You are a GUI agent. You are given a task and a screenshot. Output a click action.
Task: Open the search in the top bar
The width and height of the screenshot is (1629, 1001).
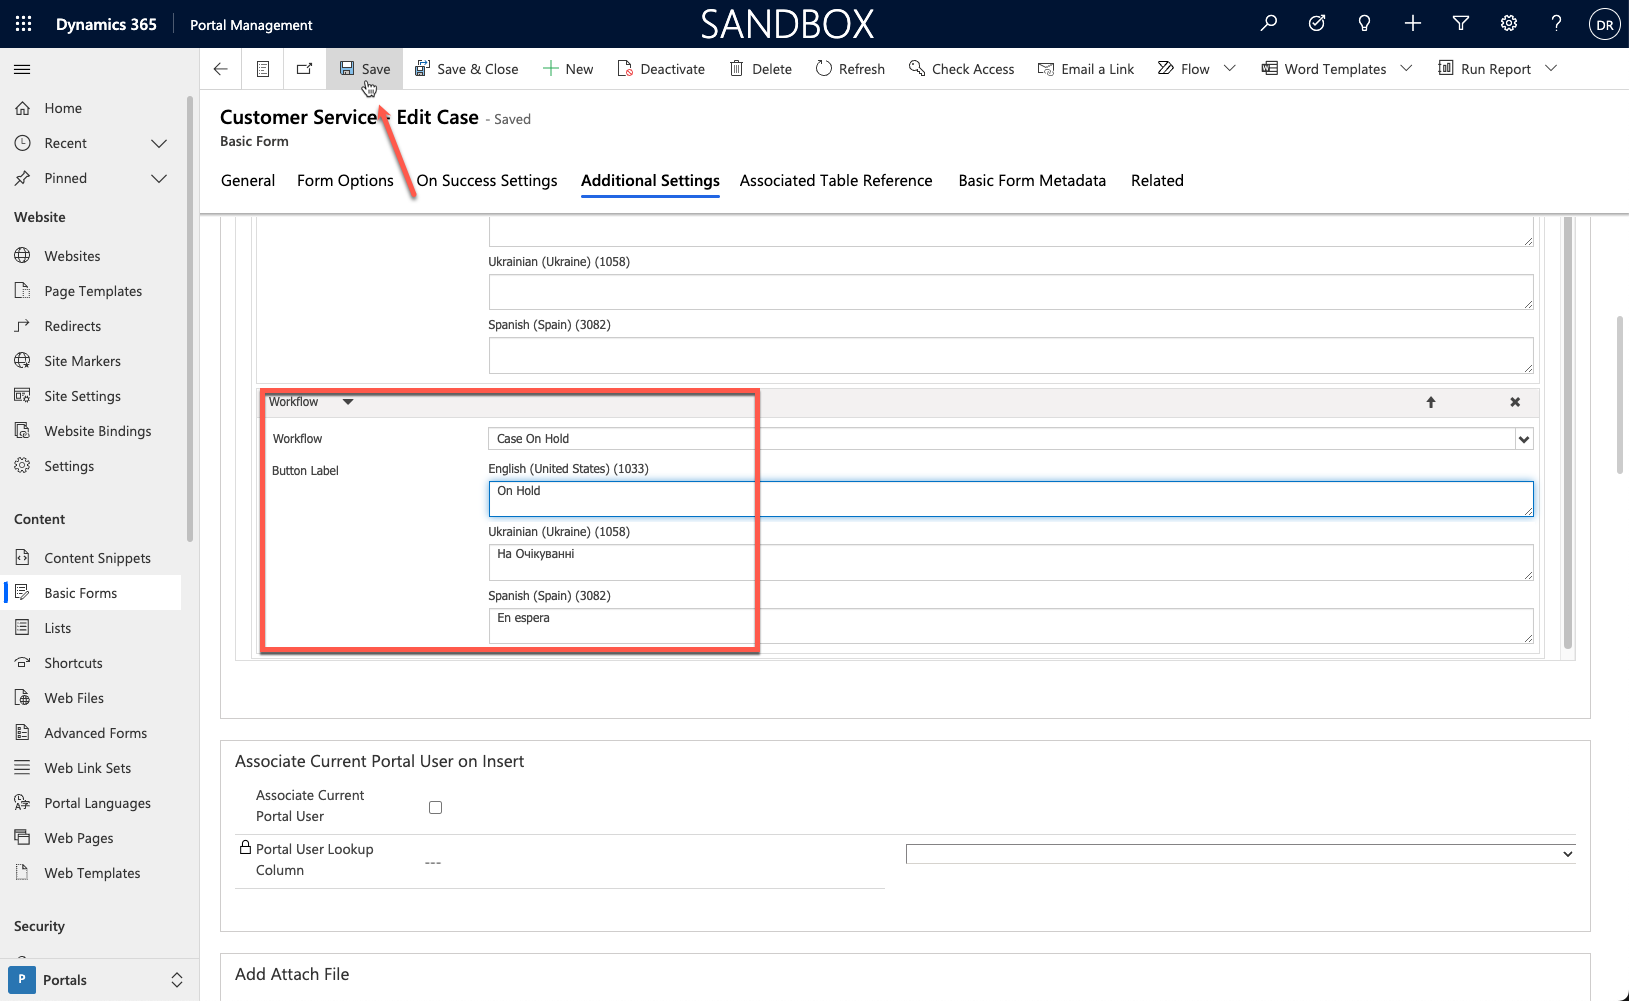1267,23
